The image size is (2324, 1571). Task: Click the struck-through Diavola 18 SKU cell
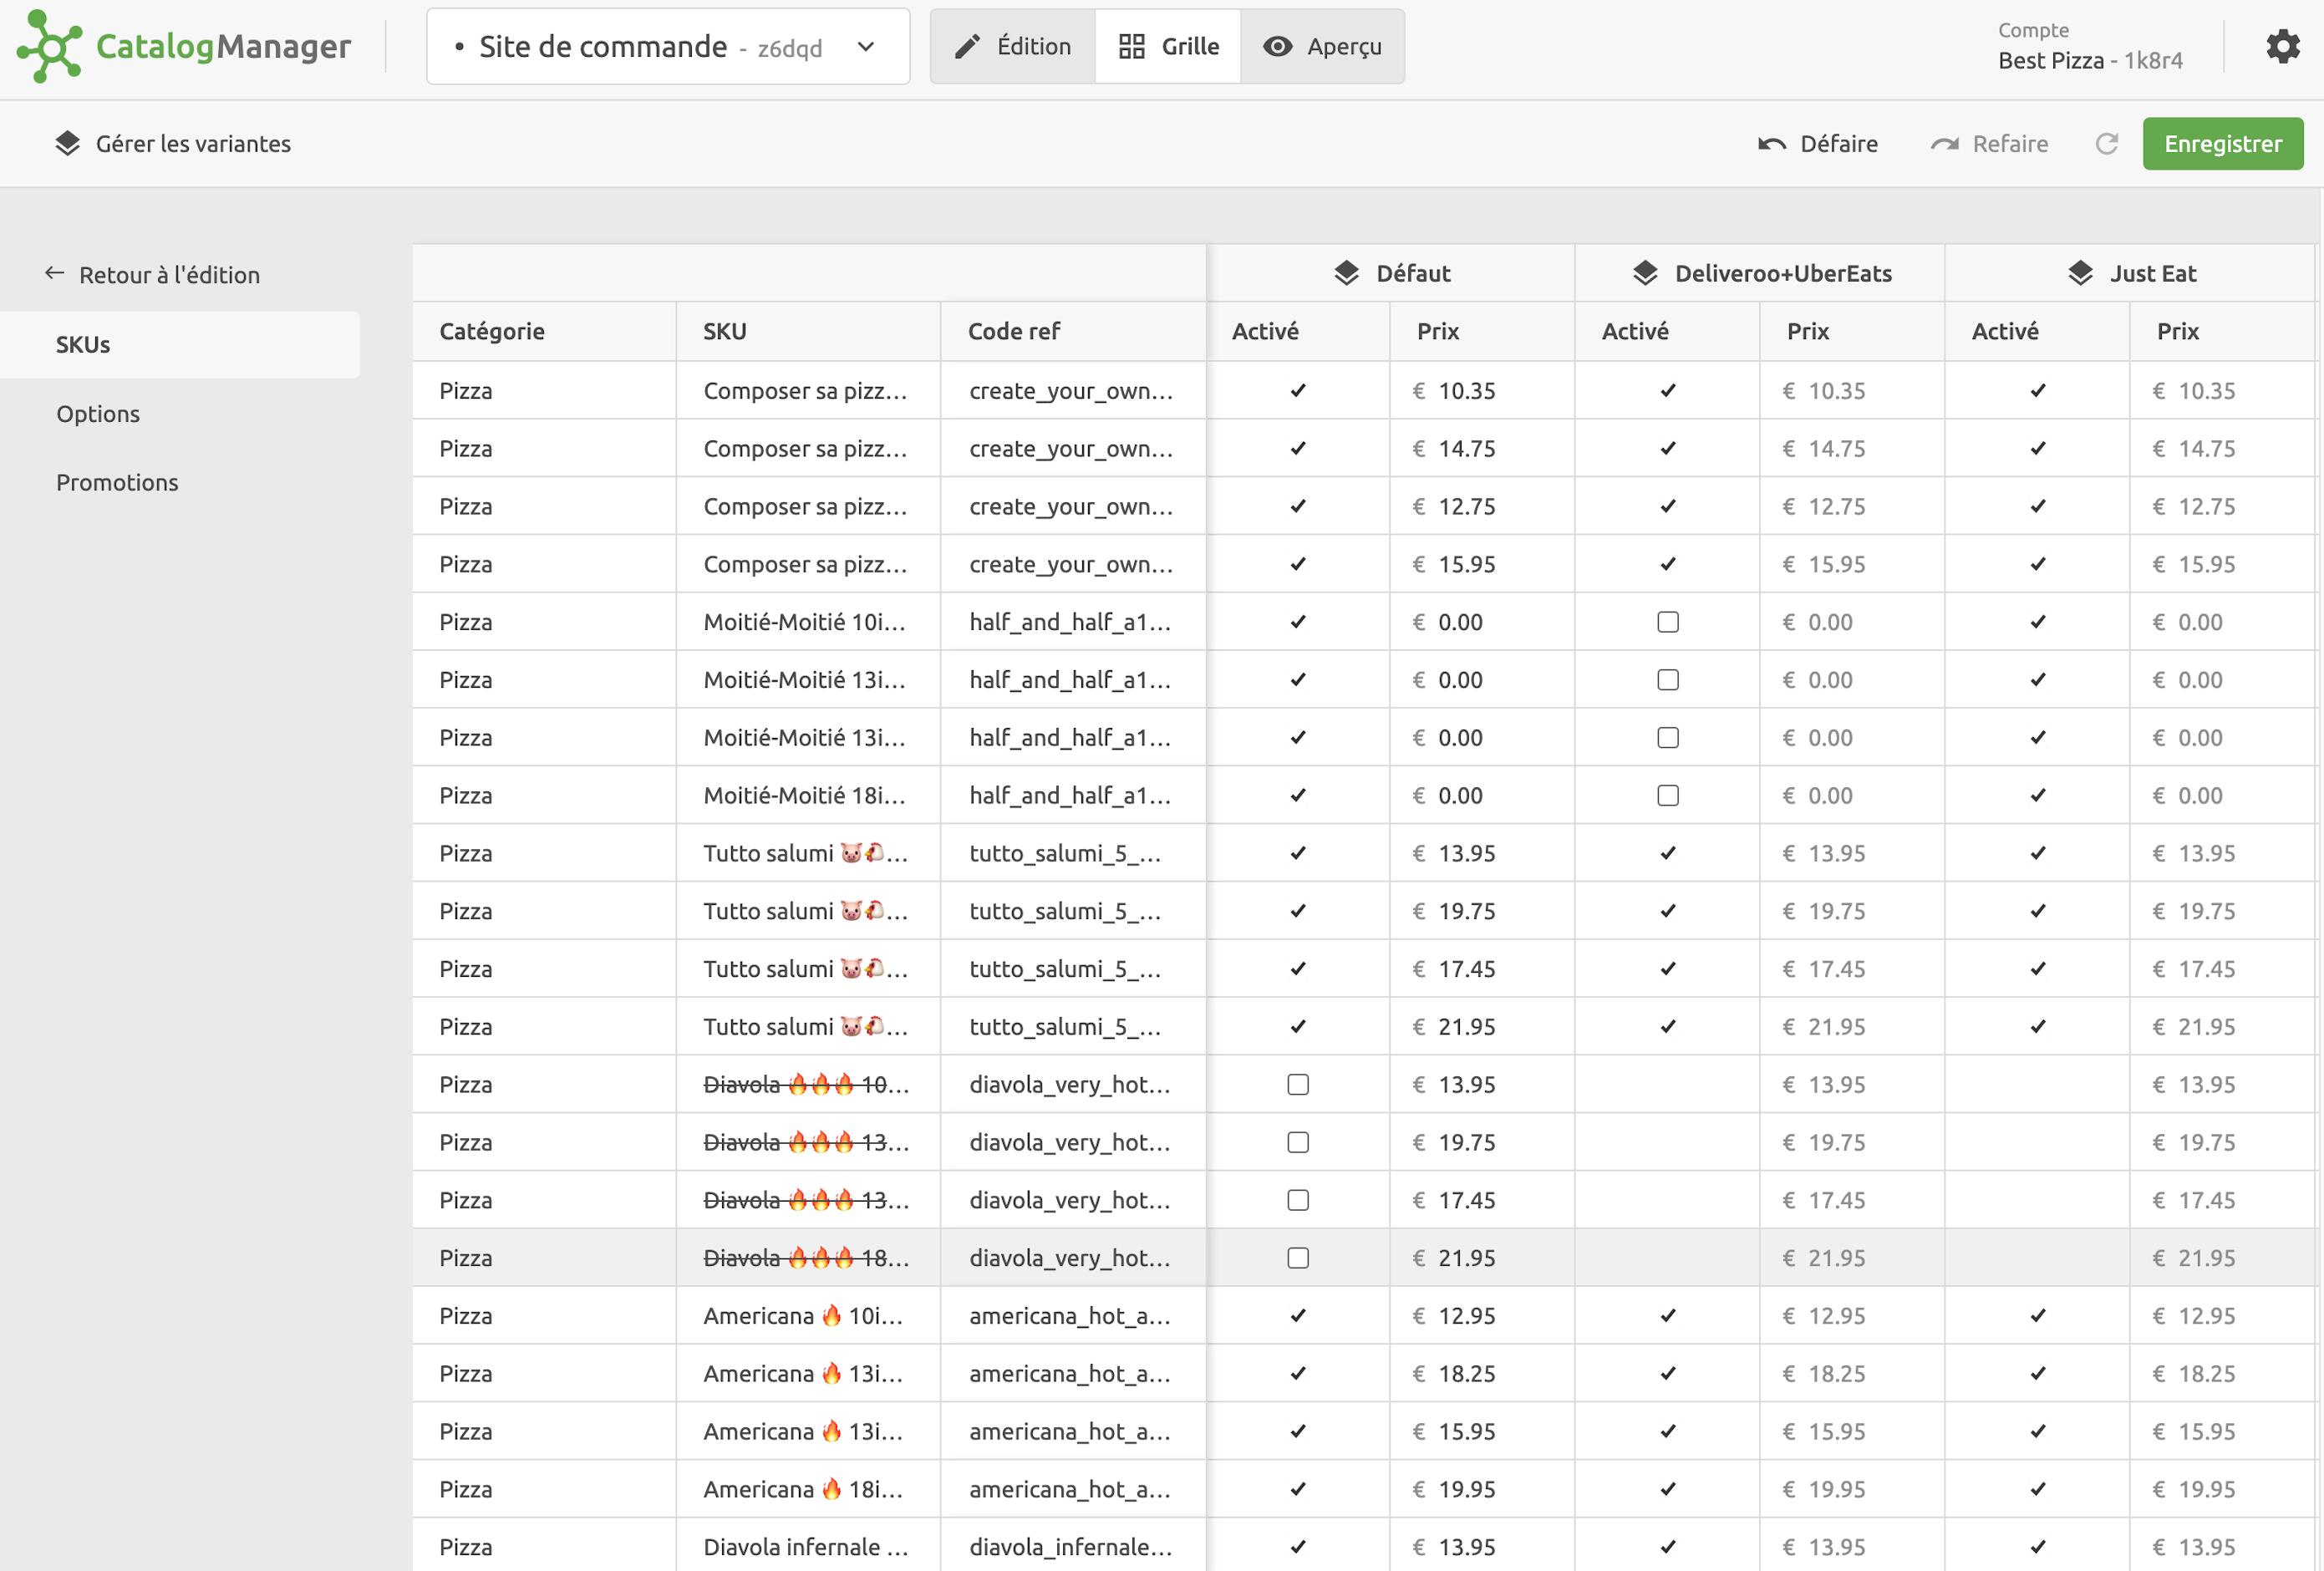coord(809,1258)
